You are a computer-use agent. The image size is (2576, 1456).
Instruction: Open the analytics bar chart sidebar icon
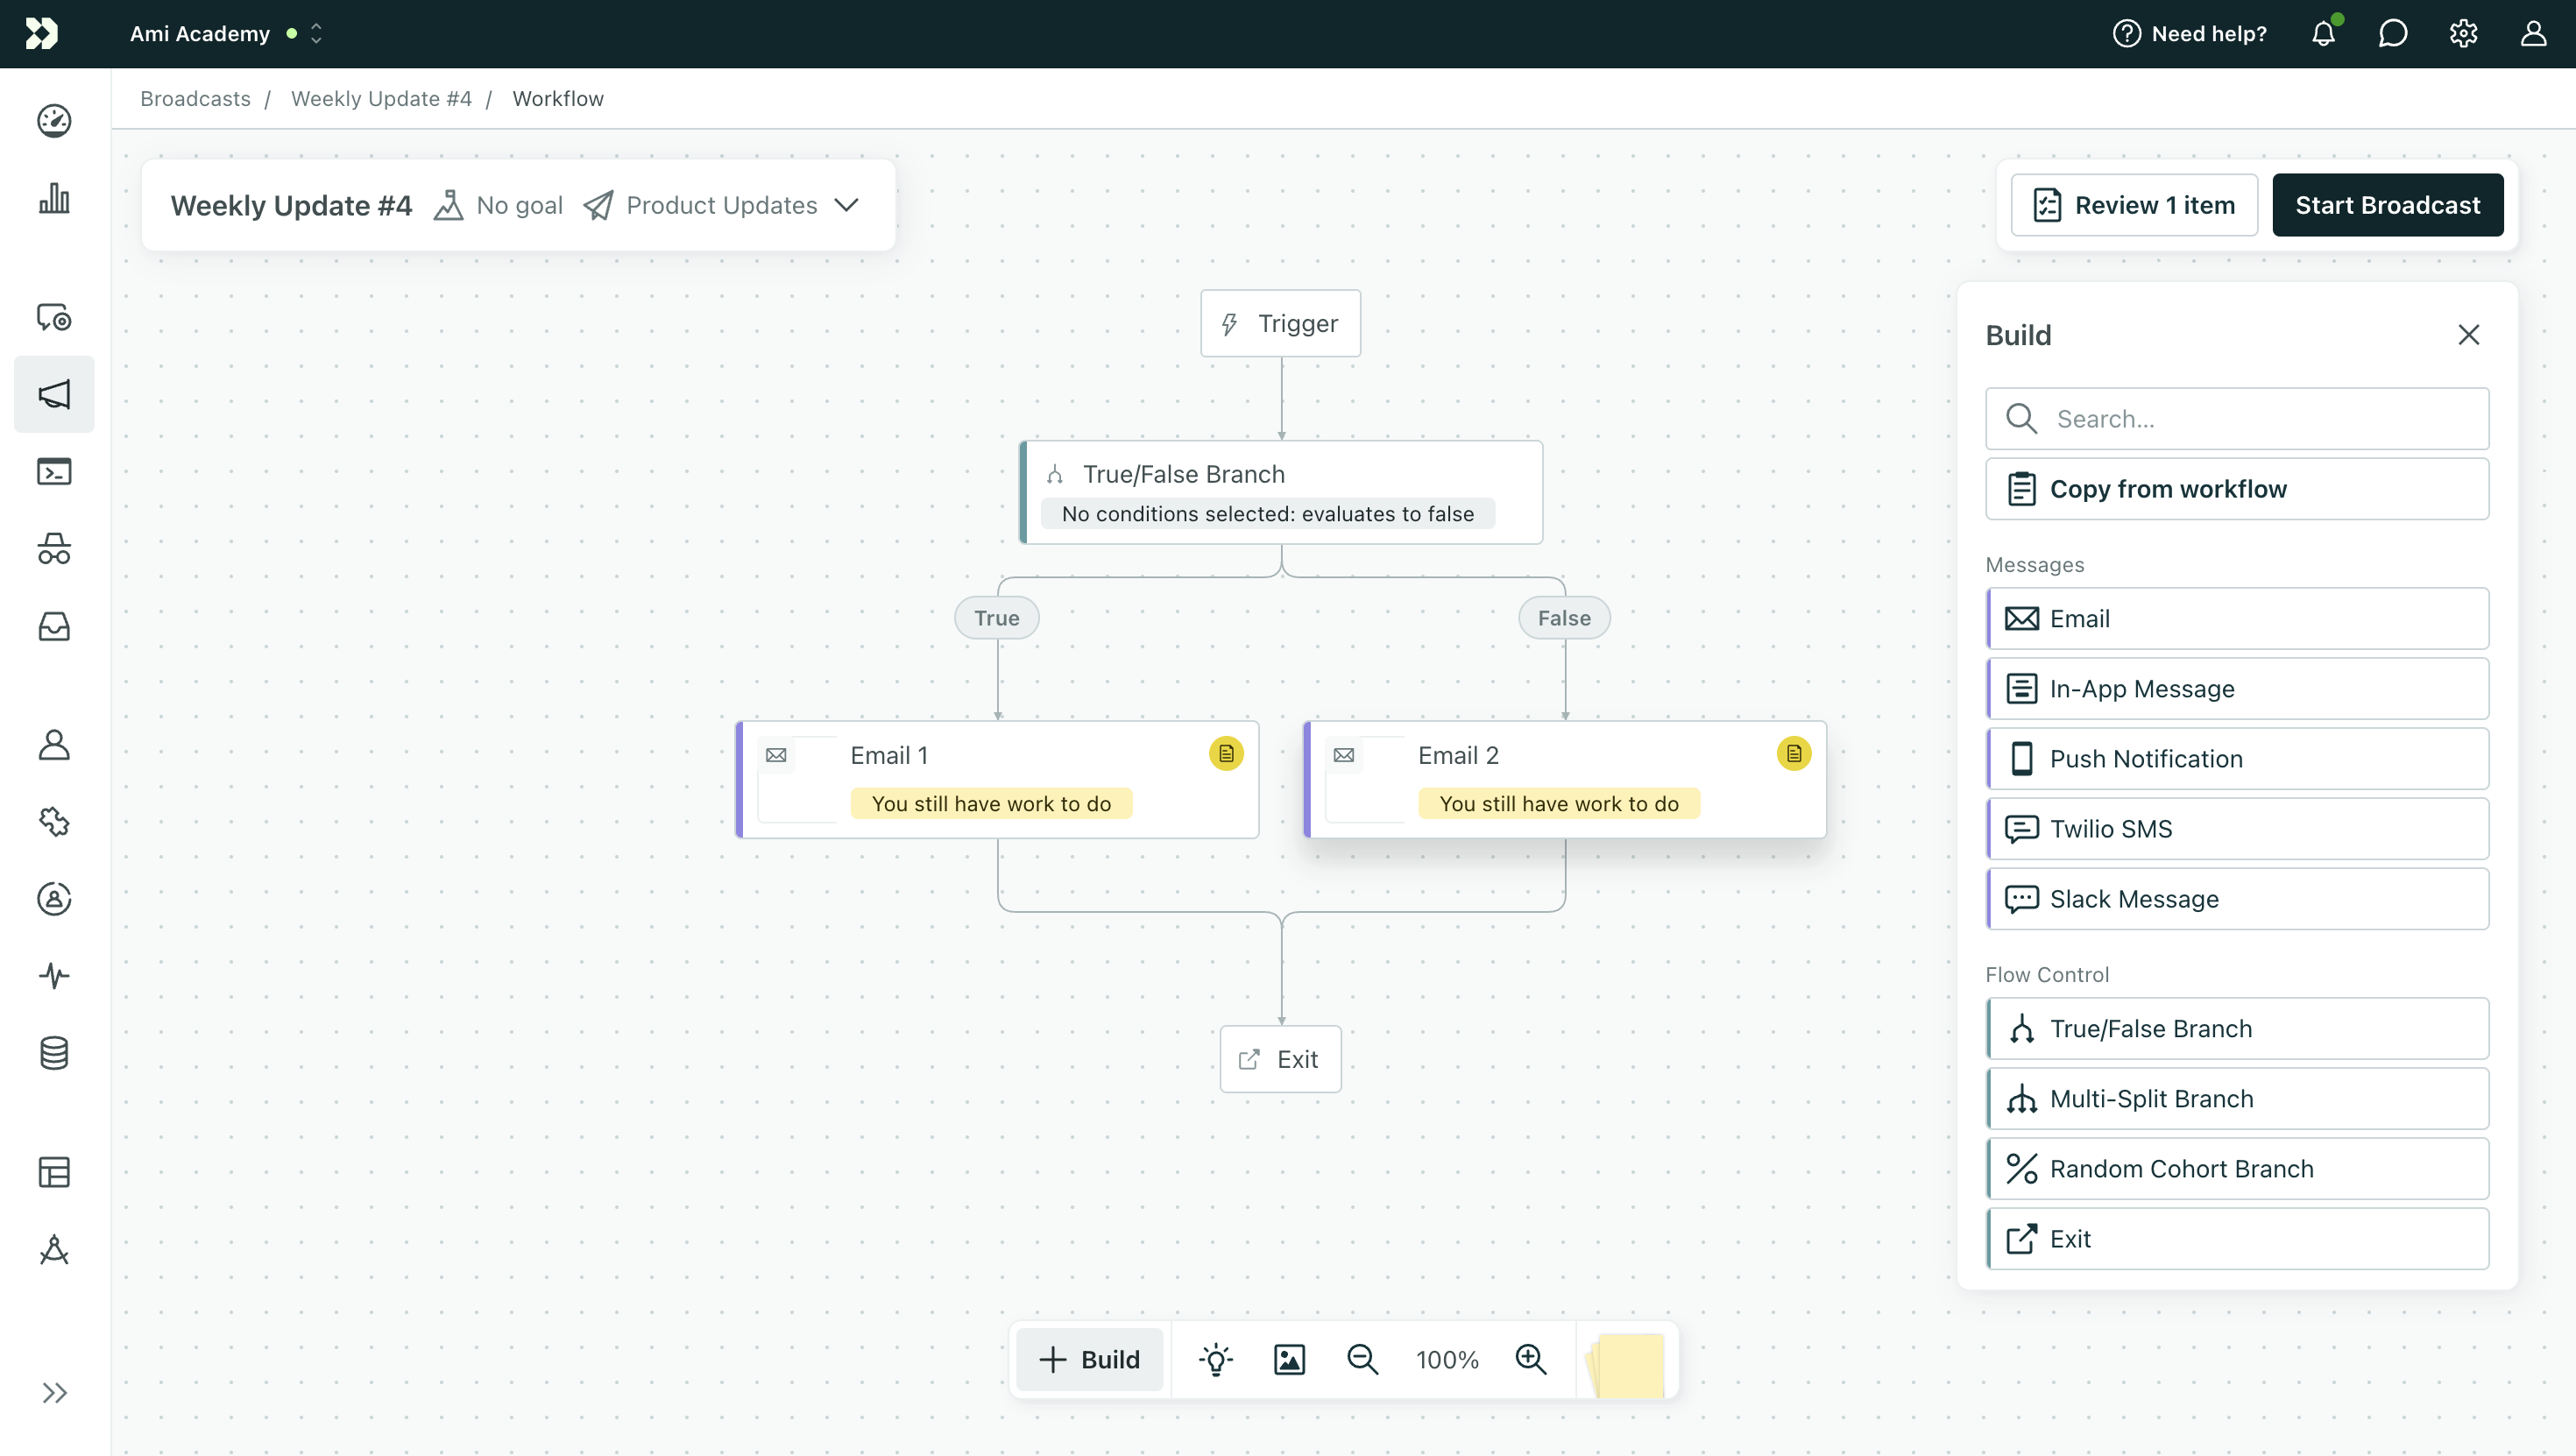(x=54, y=198)
